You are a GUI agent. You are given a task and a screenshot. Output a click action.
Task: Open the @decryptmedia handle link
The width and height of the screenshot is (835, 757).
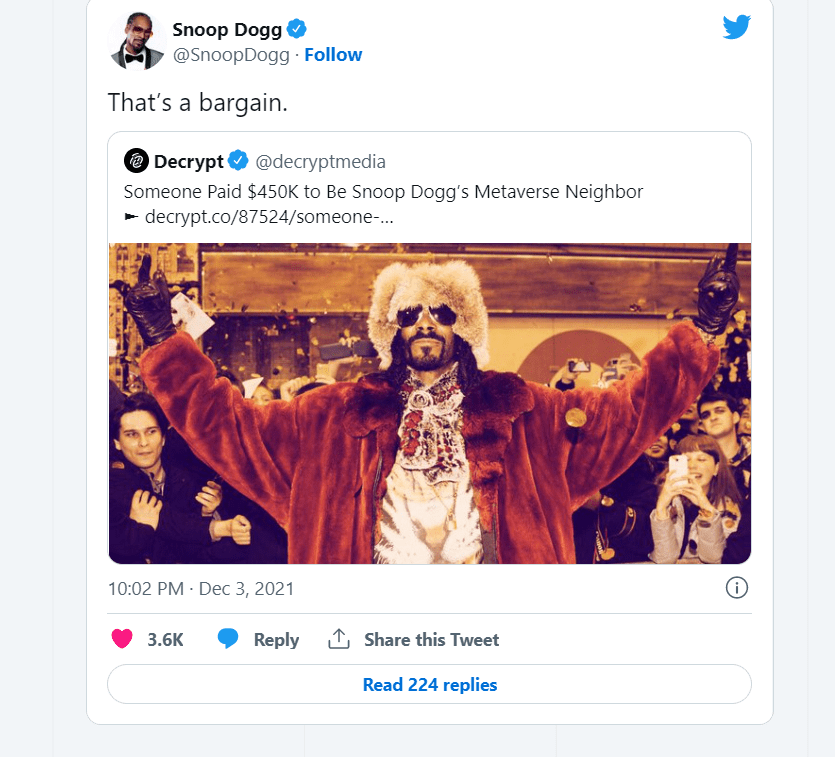coord(320,161)
